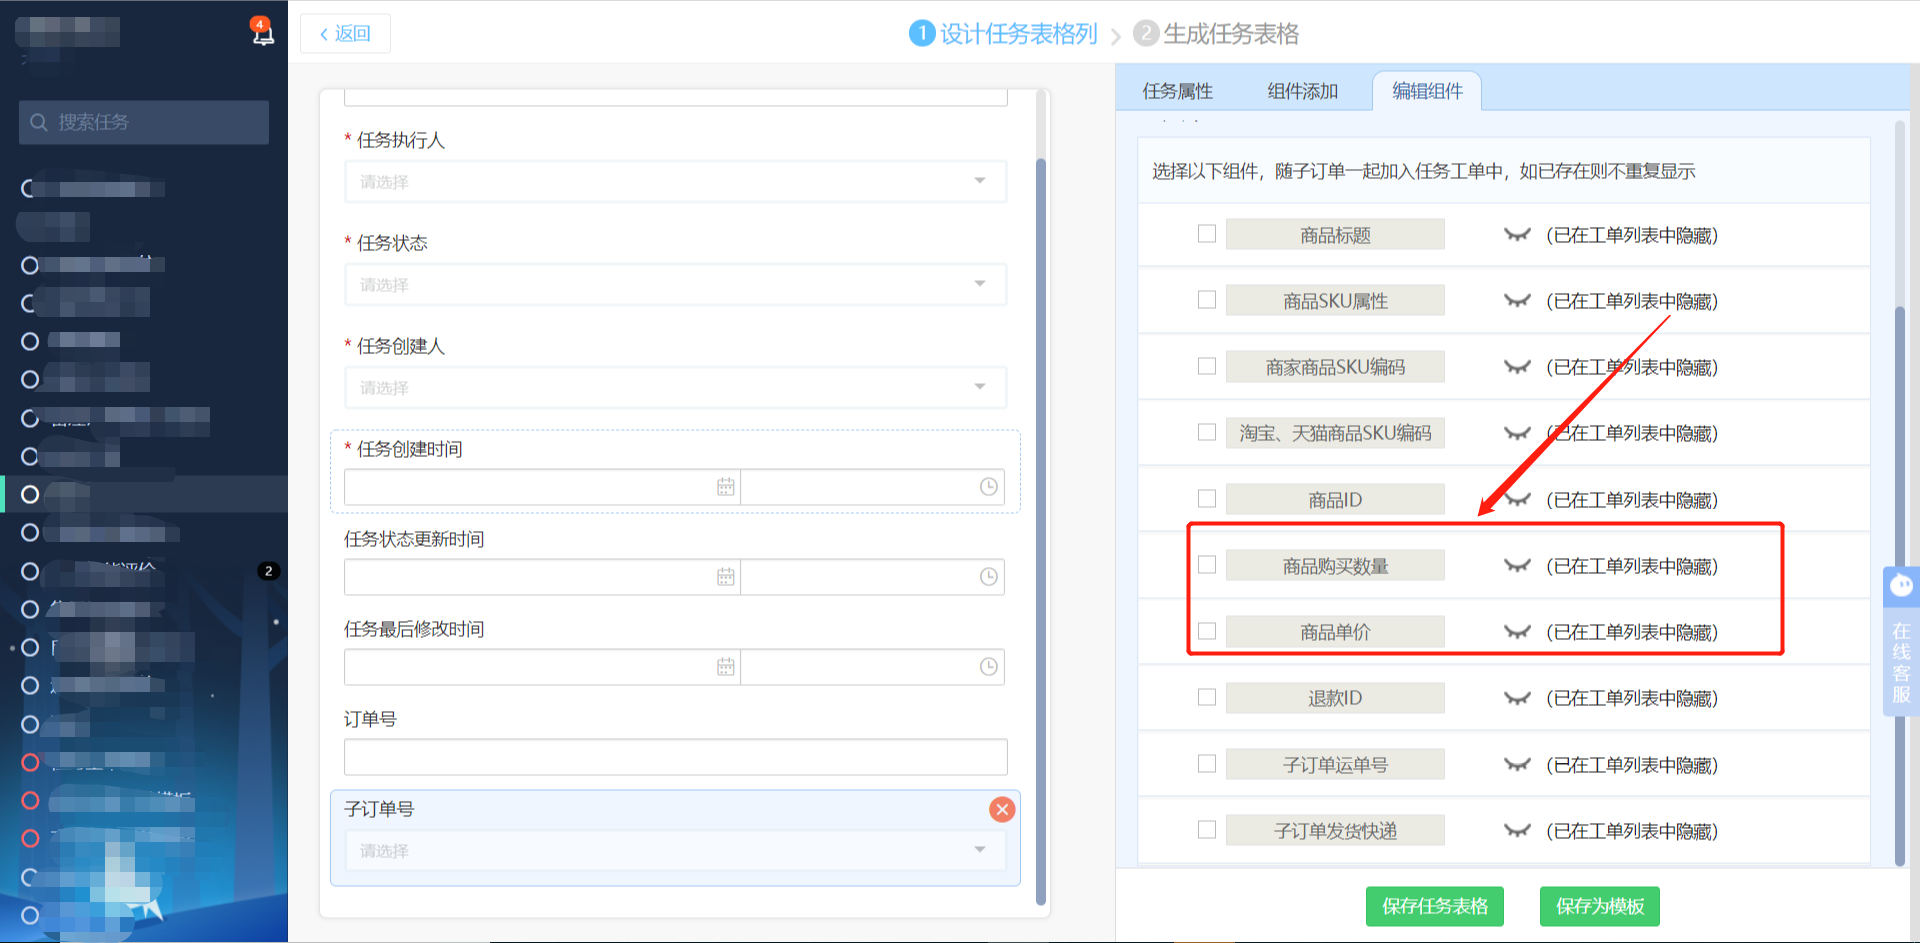The image size is (1920, 943).
Task: Open clock picker for 任务最后修改时间
Action: (988, 667)
